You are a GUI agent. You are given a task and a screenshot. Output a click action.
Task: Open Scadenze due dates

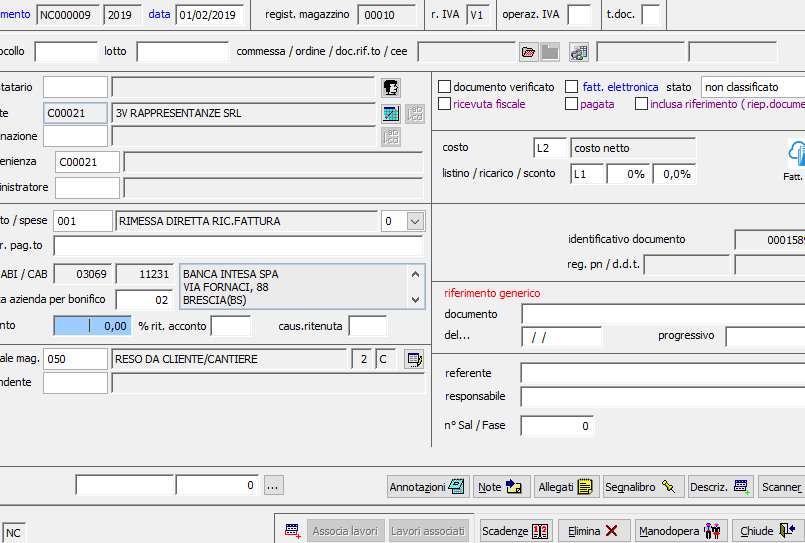coord(515,531)
